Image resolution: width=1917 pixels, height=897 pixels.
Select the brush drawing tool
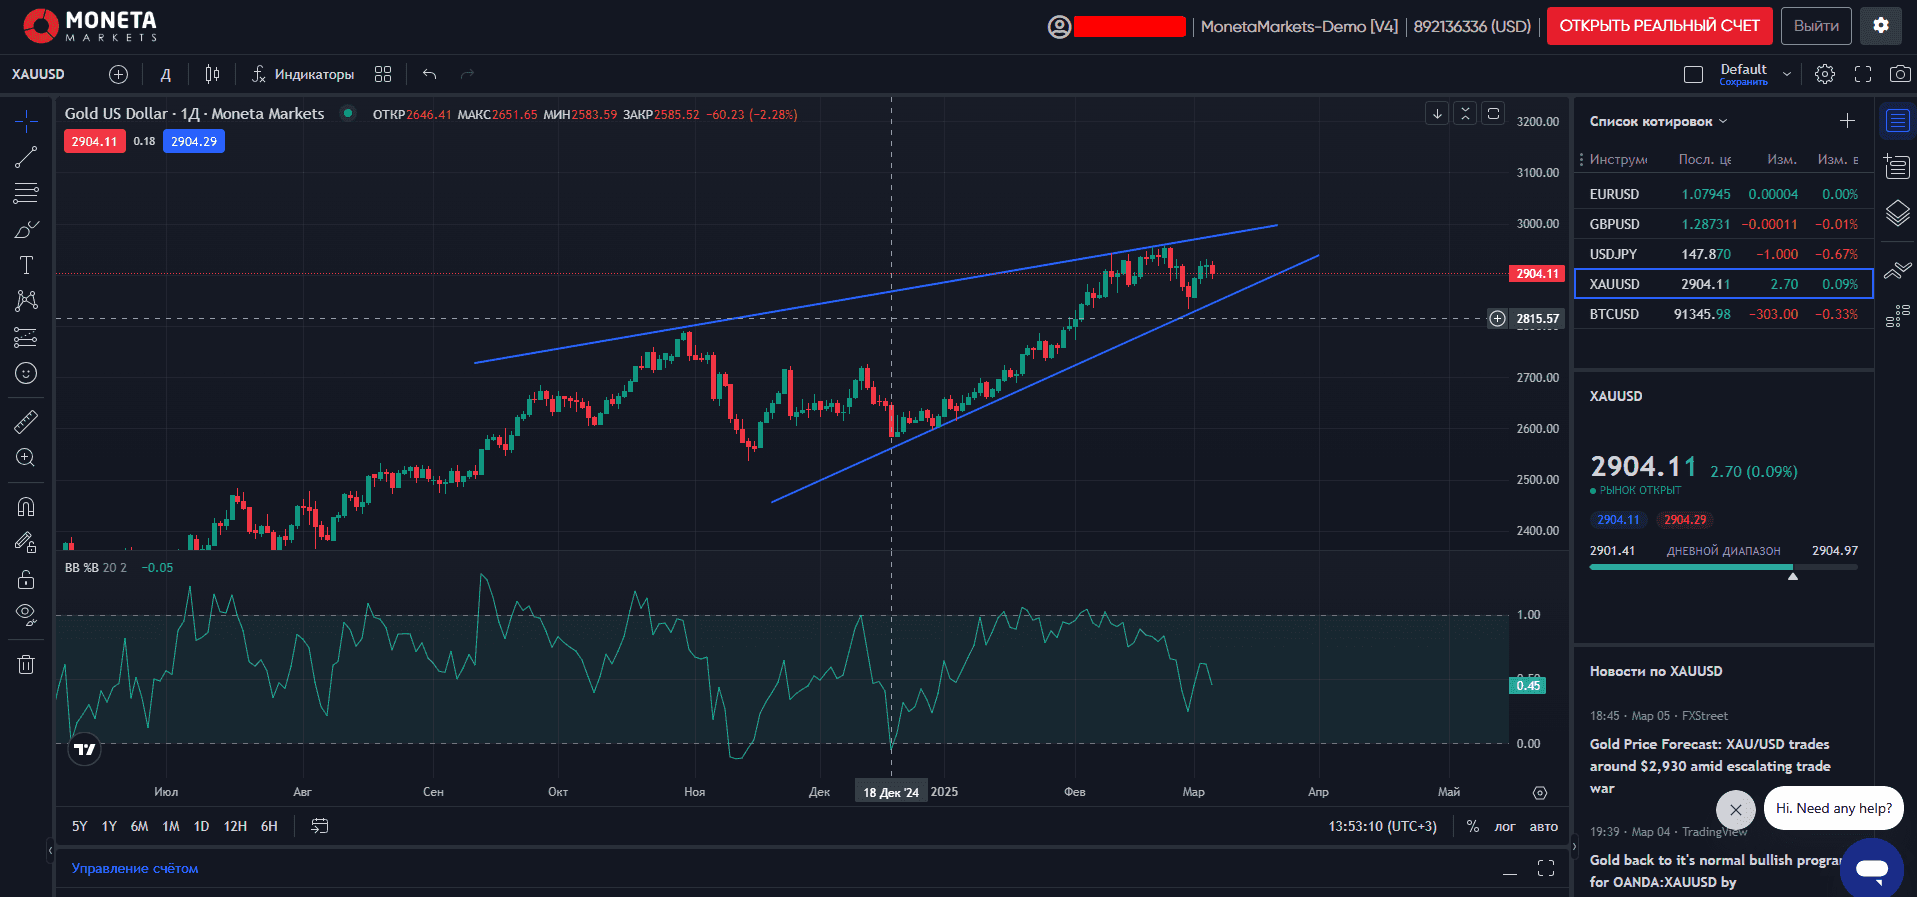[x=26, y=229]
